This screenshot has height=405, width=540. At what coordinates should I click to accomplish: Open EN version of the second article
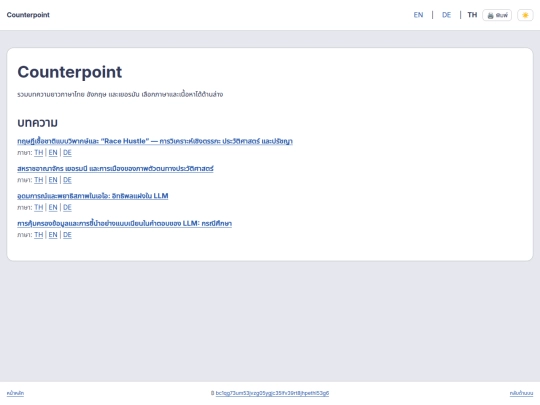(53, 180)
